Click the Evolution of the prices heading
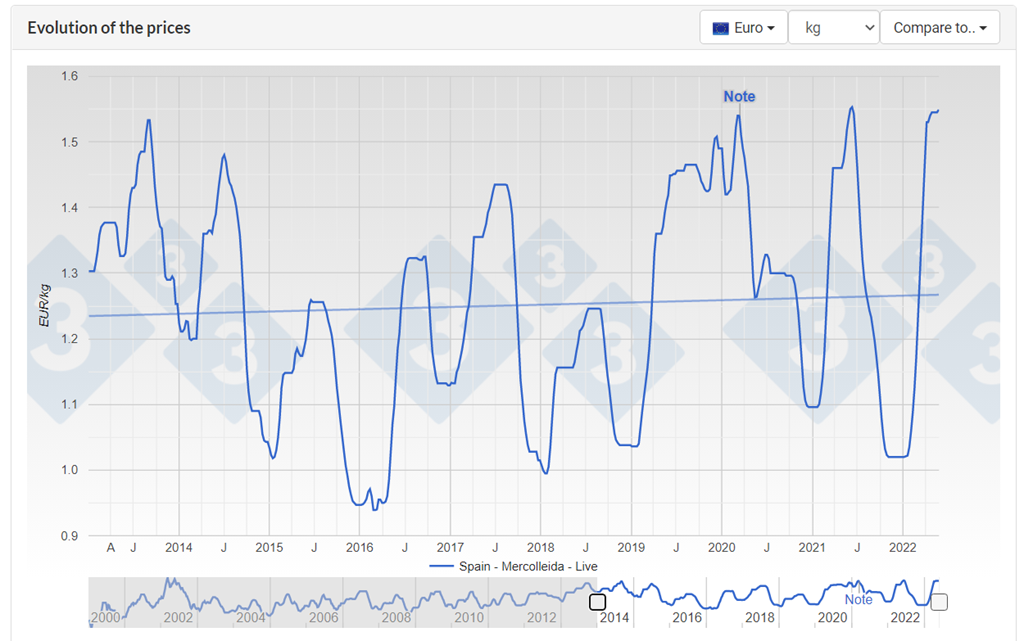The width and height of the screenshot is (1024, 641). [x=109, y=28]
